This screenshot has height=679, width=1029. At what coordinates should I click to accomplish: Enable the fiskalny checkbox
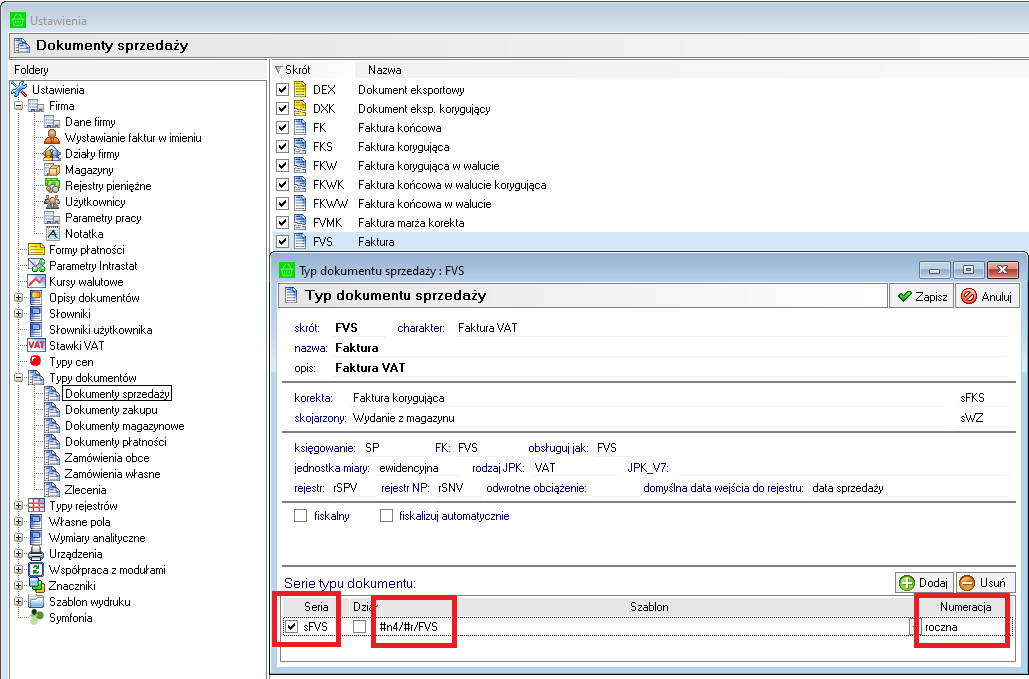(301, 516)
